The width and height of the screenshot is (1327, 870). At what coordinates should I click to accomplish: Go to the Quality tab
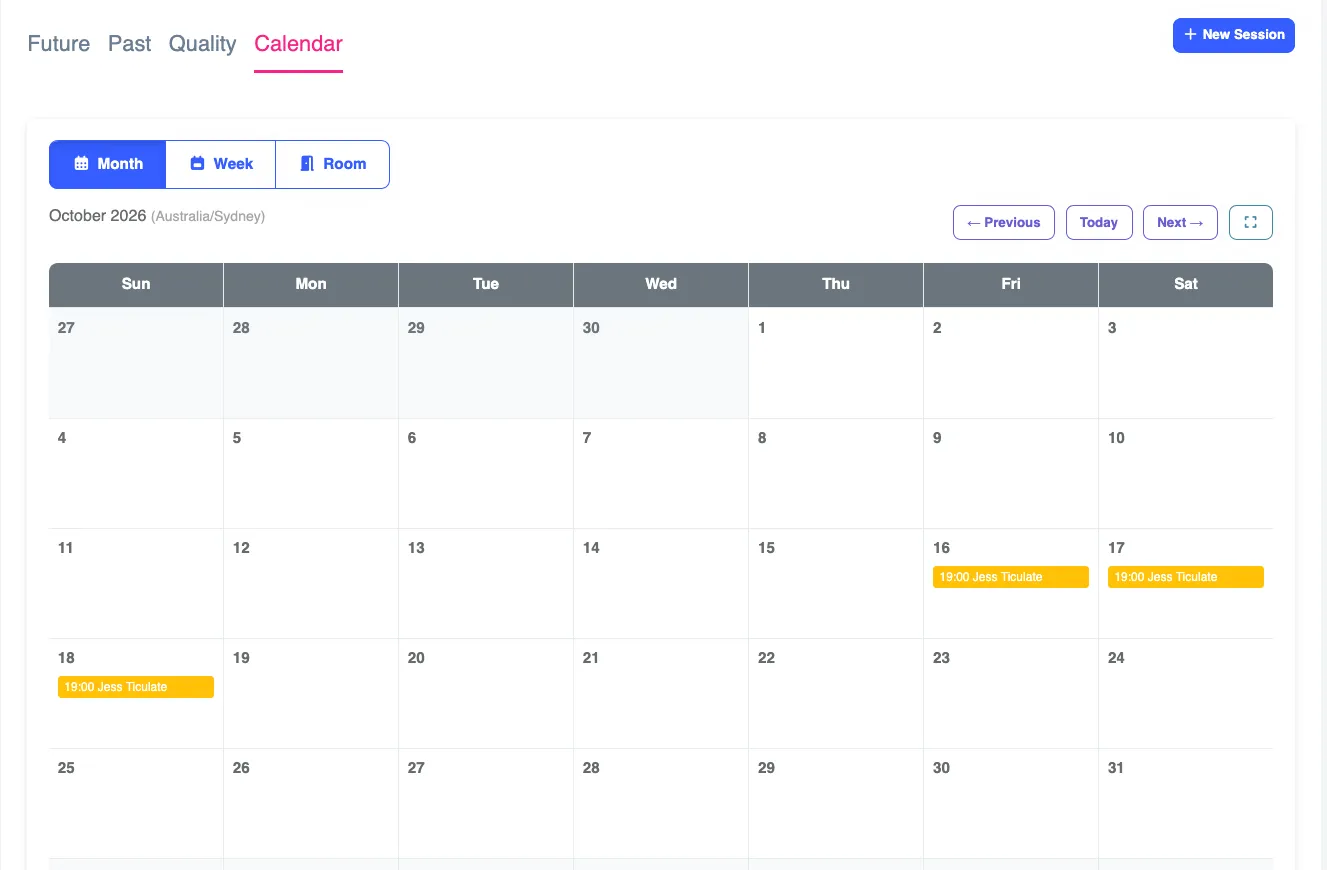pyautogui.click(x=202, y=44)
